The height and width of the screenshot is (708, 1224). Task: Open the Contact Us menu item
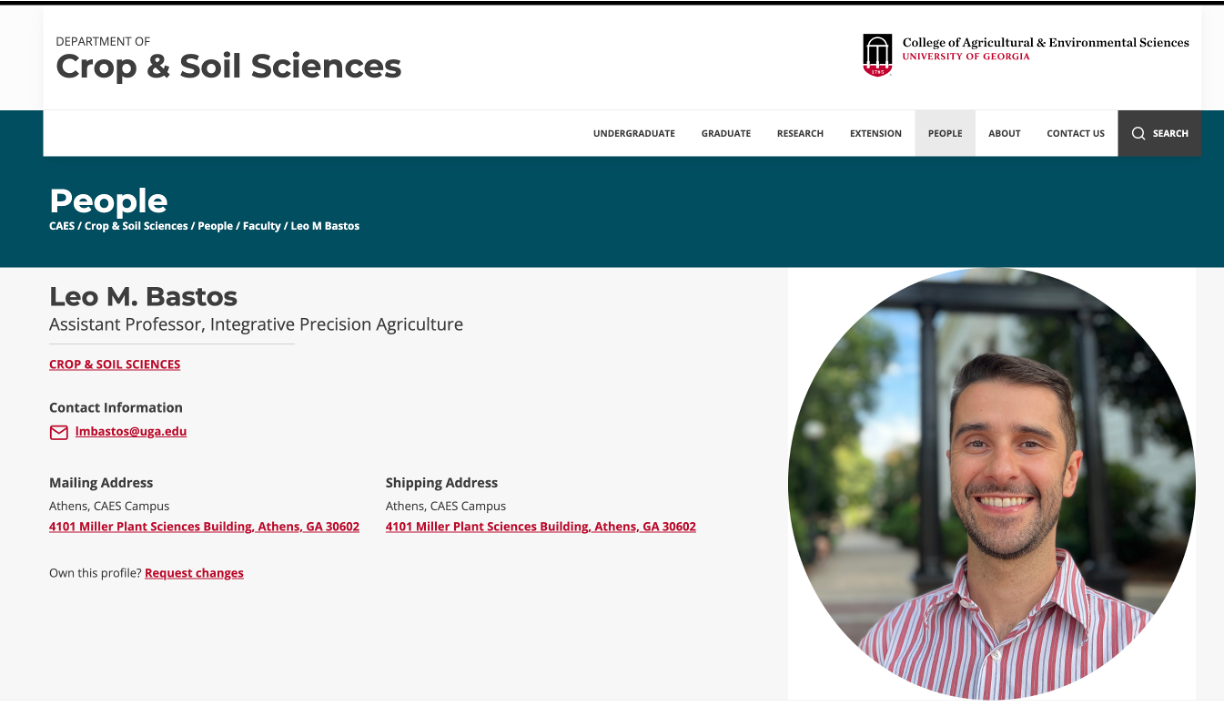pos(1076,133)
